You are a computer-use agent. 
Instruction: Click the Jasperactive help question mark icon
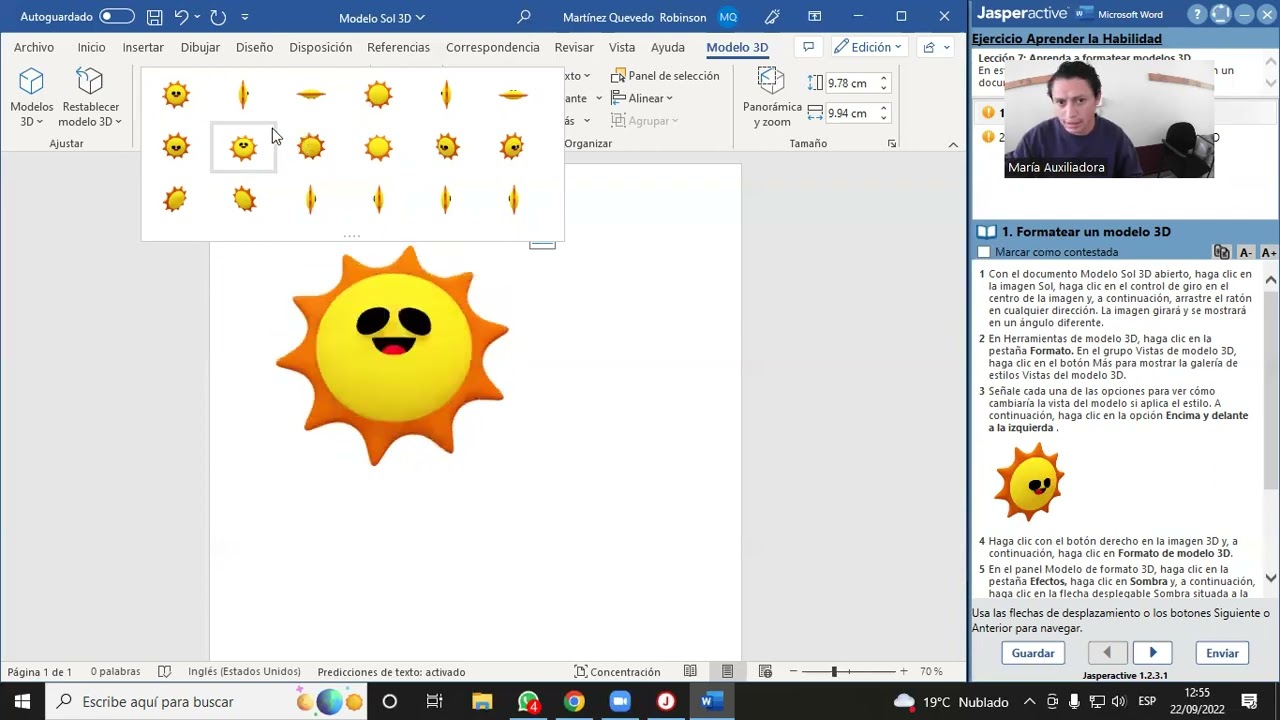point(1198,14)
